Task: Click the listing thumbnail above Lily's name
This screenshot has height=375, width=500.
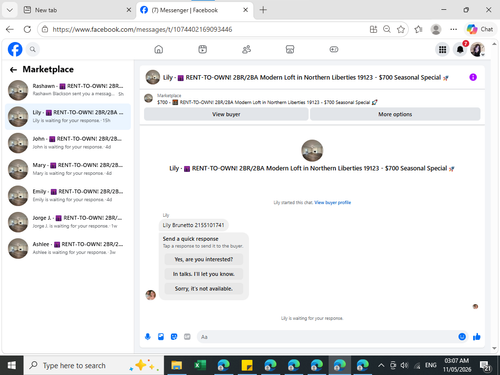Action: point(312,150)
